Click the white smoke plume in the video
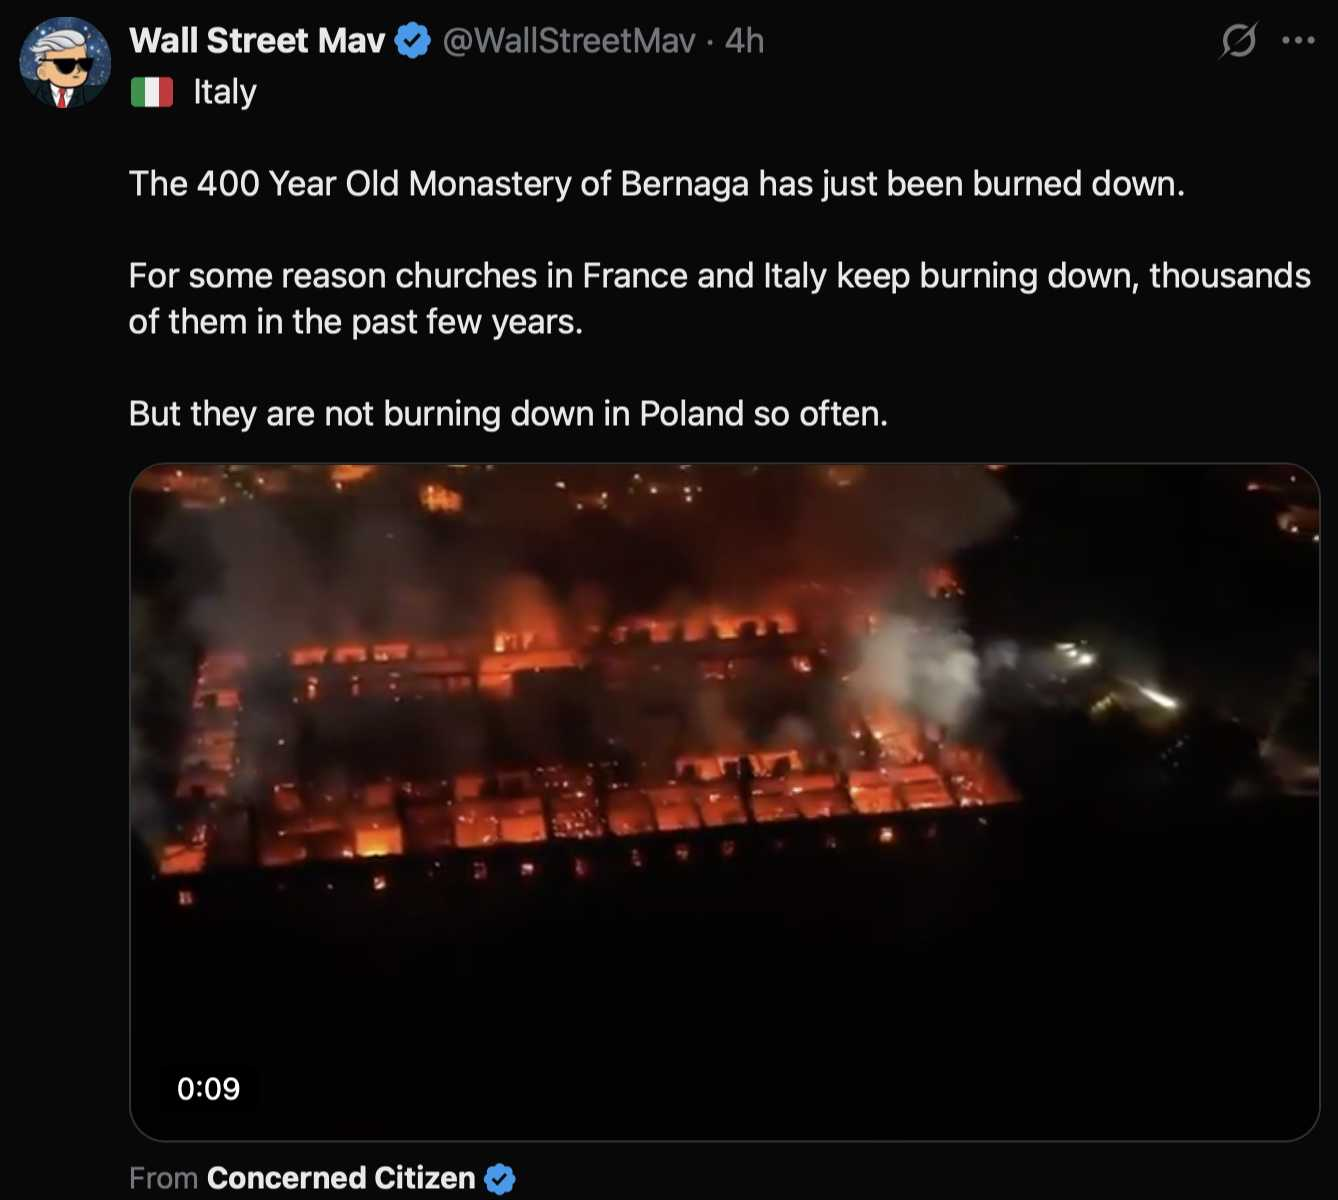1338x1200 pixels. pyautogui.click(x=915, y=665)
